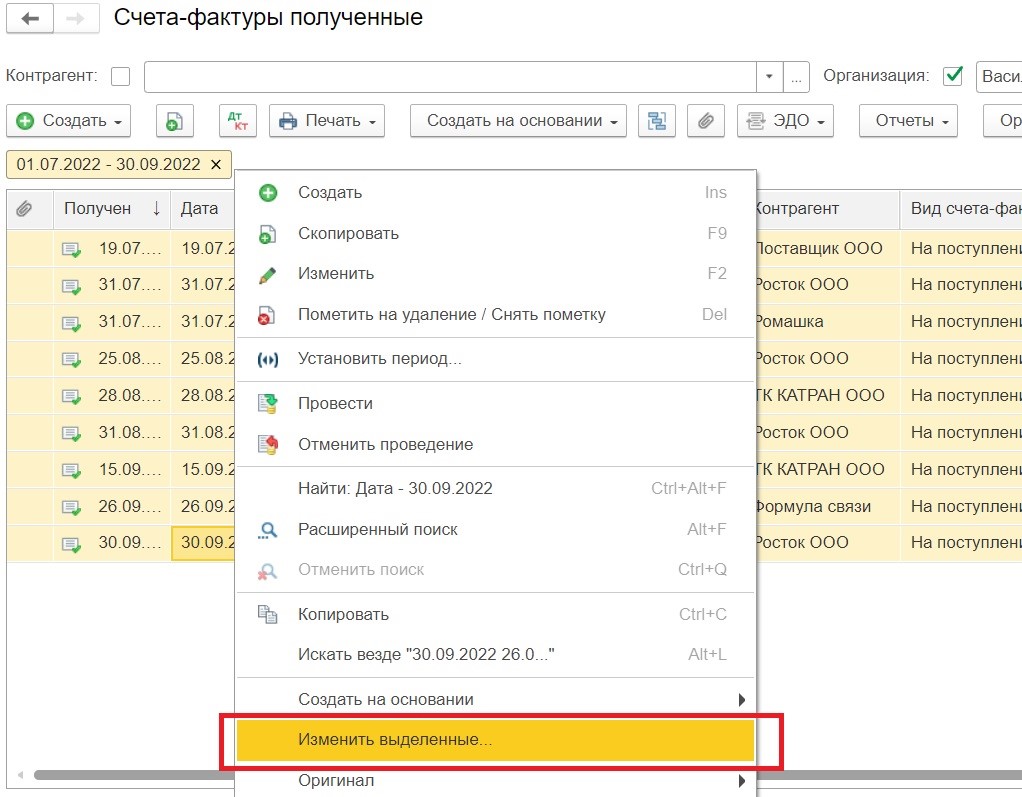Click the Копировать menu icon

pyautogui.click(x=268, y=615)
